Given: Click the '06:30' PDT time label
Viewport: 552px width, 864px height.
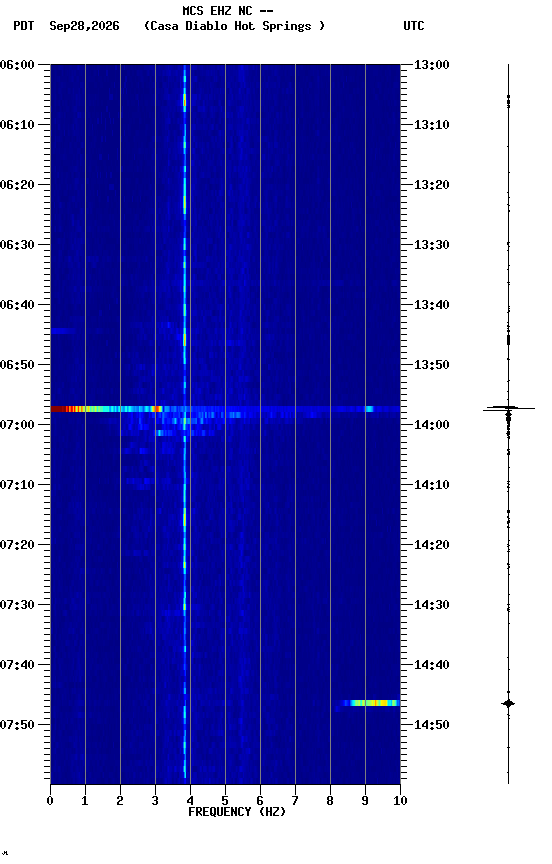Looking at the screenshot, I should click(17, 245).
